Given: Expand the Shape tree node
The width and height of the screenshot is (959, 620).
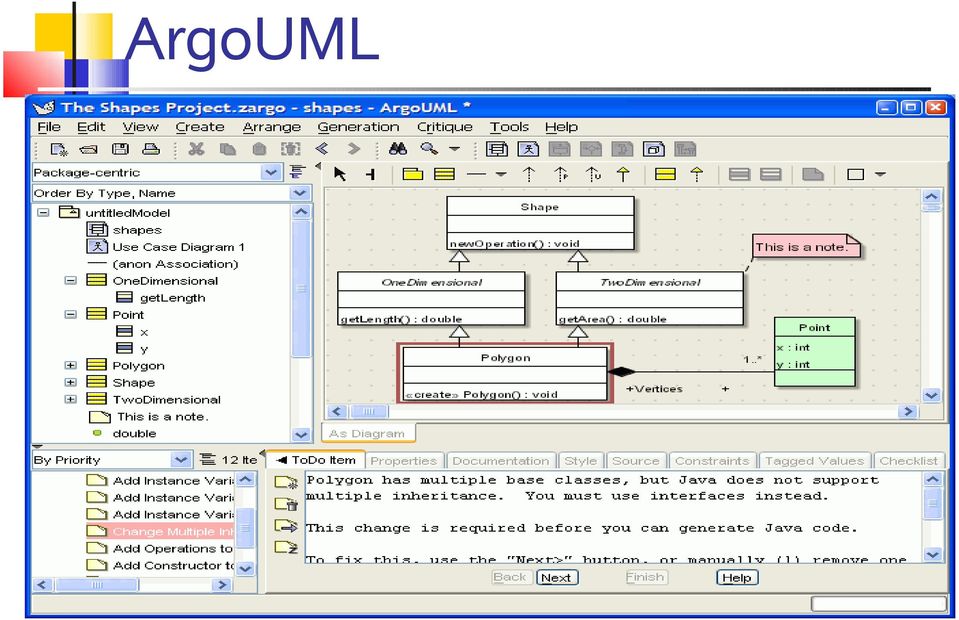Looking at the screenshot, I should 71,382.
